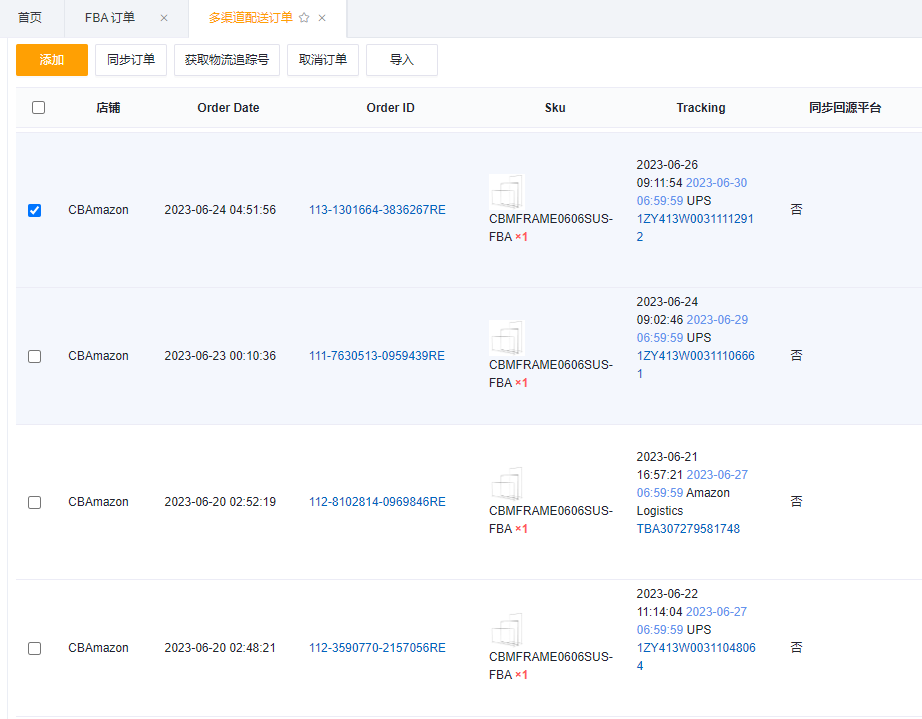Viewport: 922px width, 719px height.
Task: Open product thumbnail for order 112-3590770-2157056RE
Action: click(x=507, y=629)
